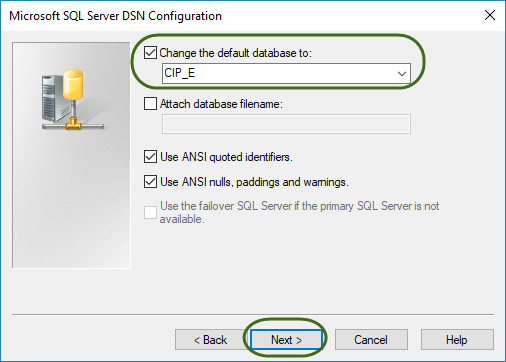The height and width of the screenshot is (362, 506).
Task: Cancel the DSN configuration
Action: tap(371, 340)
